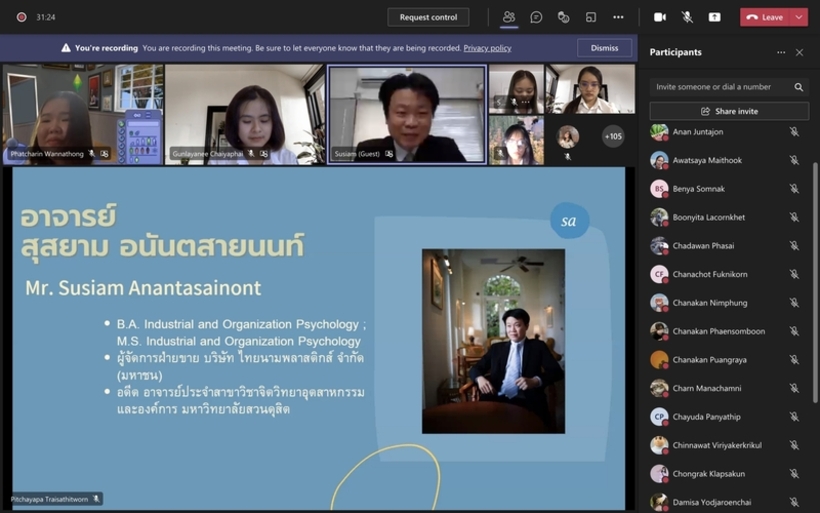Open the breakout rooms icon
The image size is (820, 513).
(590, 17)
